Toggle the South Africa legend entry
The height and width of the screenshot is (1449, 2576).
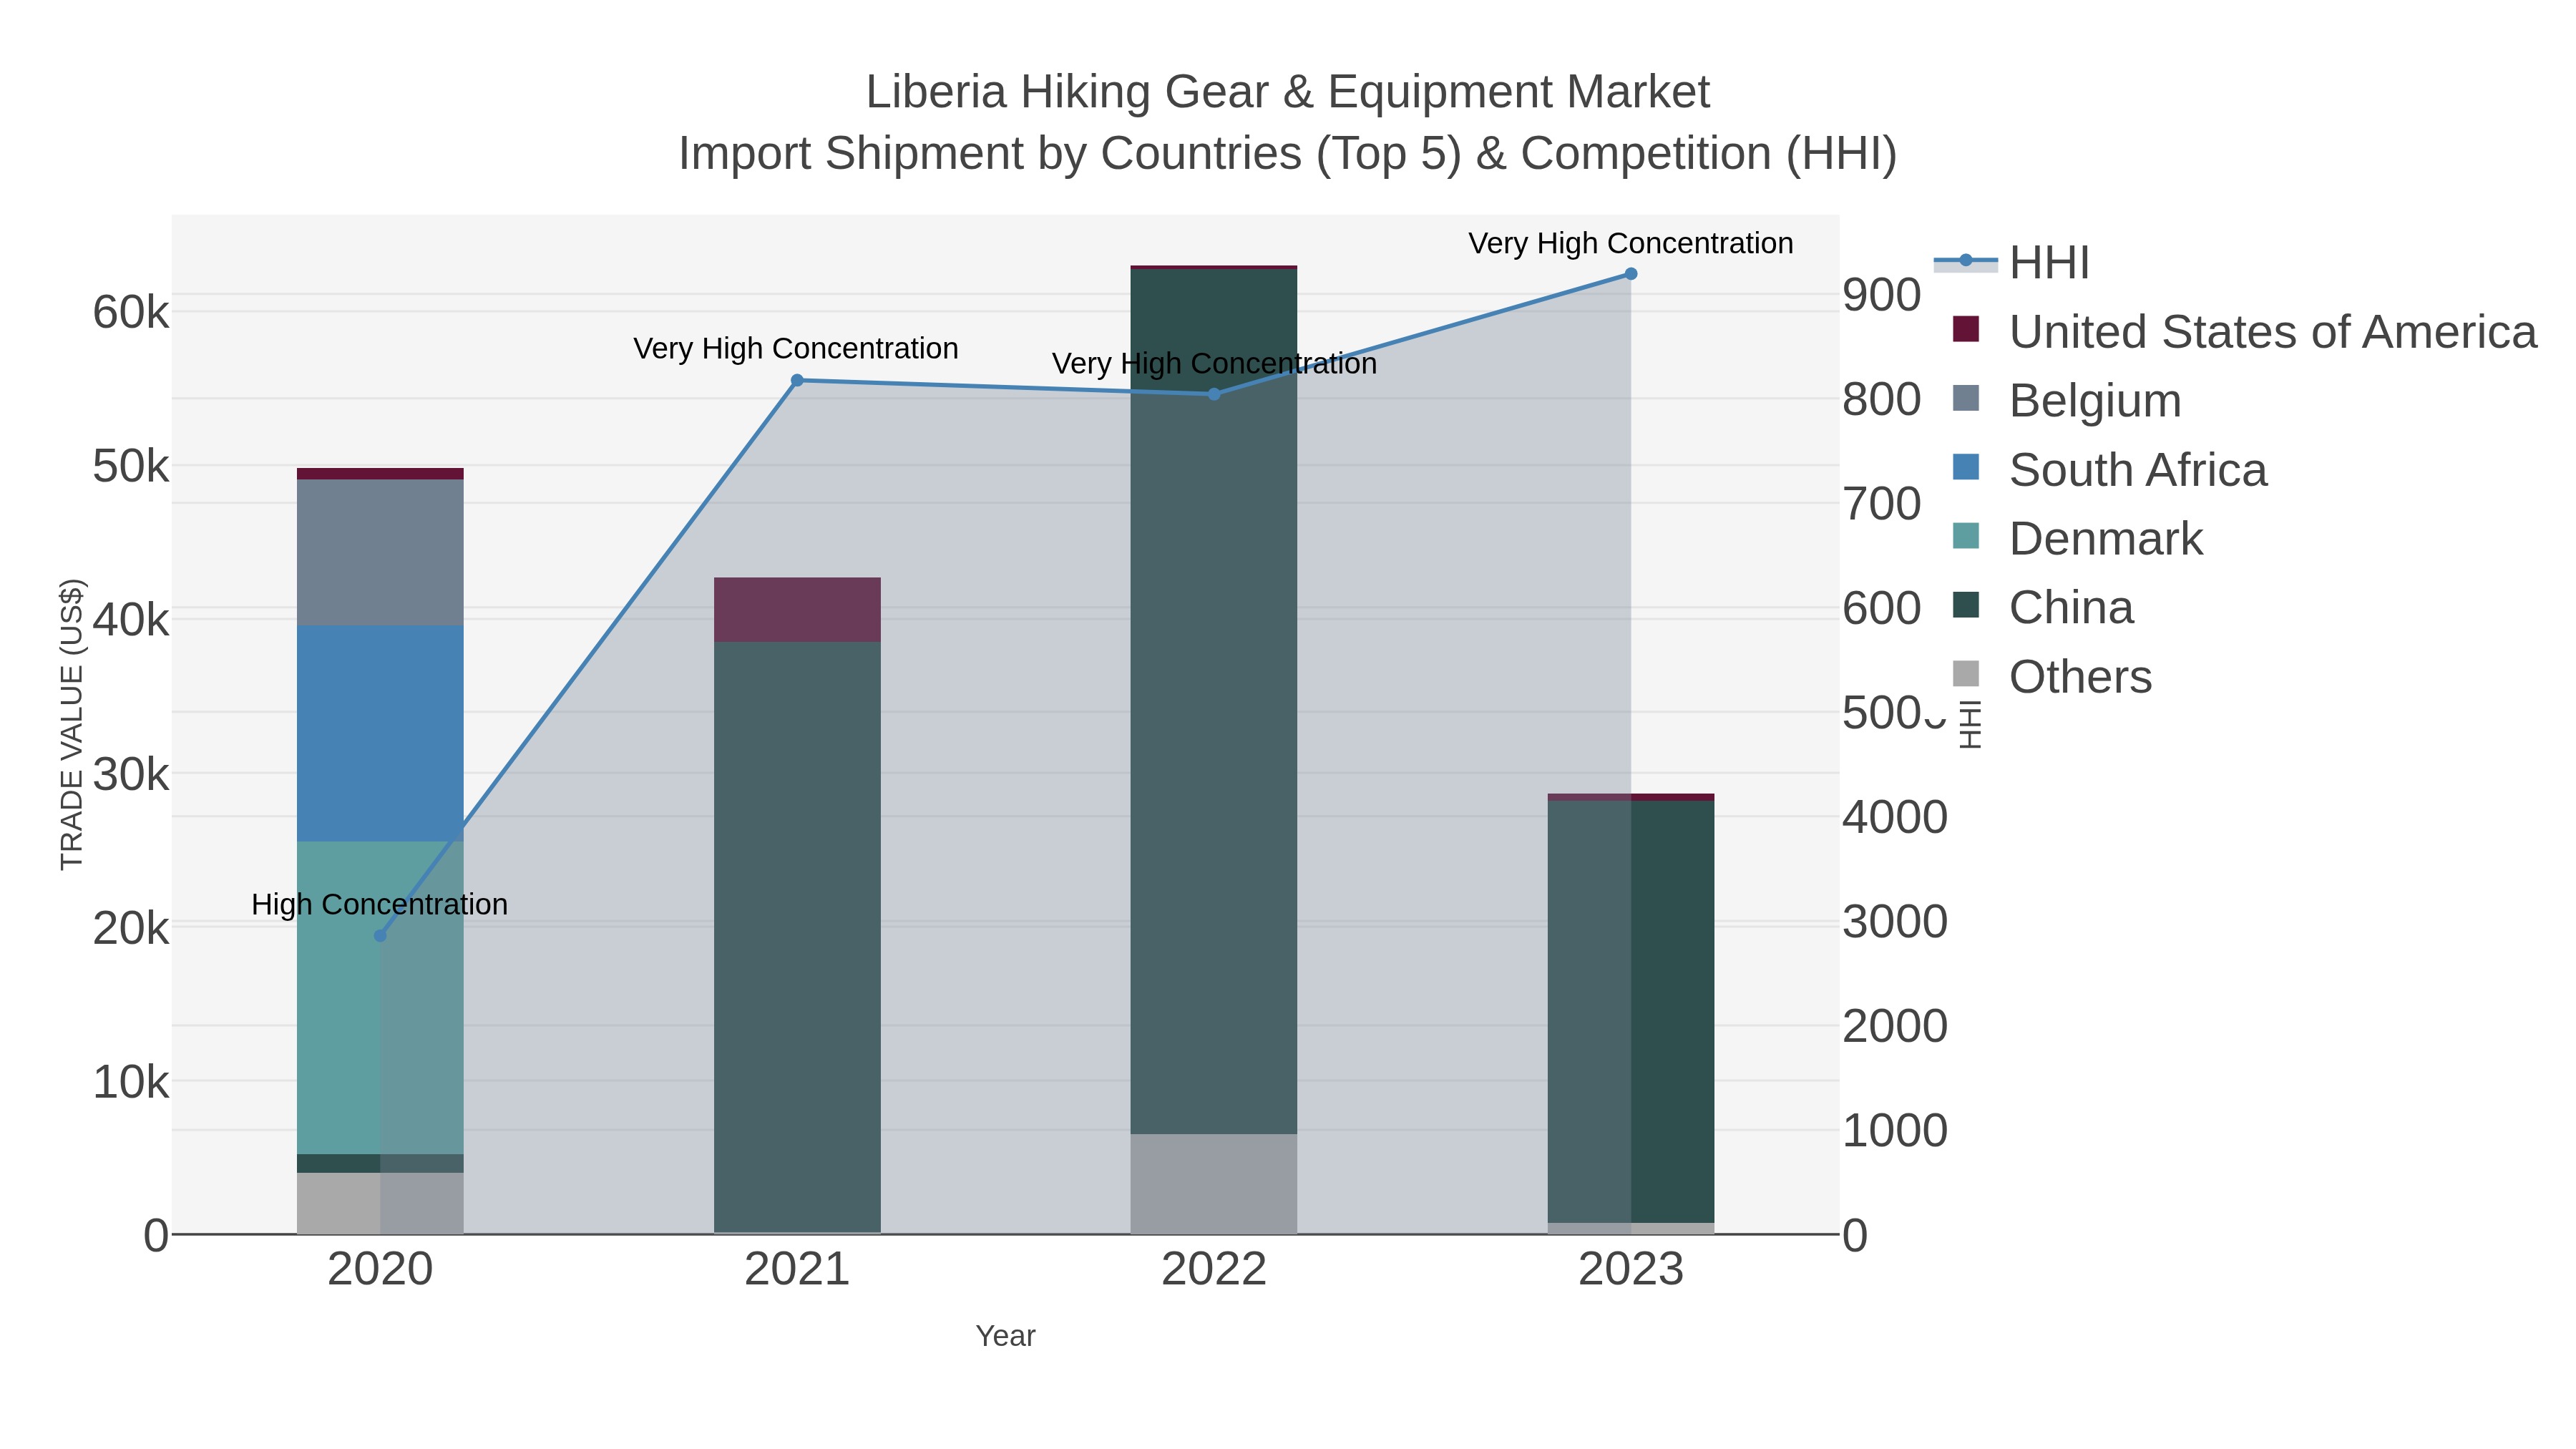click(x=2110, y=469)
